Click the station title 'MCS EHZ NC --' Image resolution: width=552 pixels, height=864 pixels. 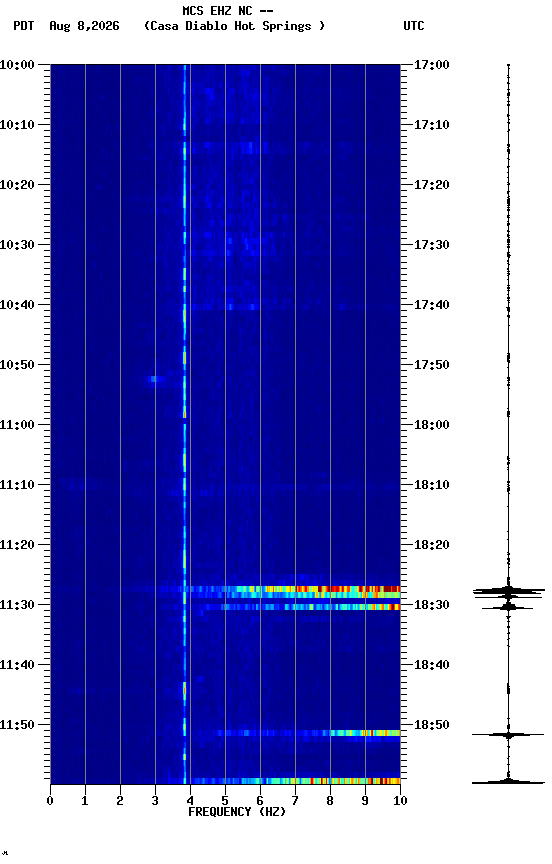[x=228, y=10]
